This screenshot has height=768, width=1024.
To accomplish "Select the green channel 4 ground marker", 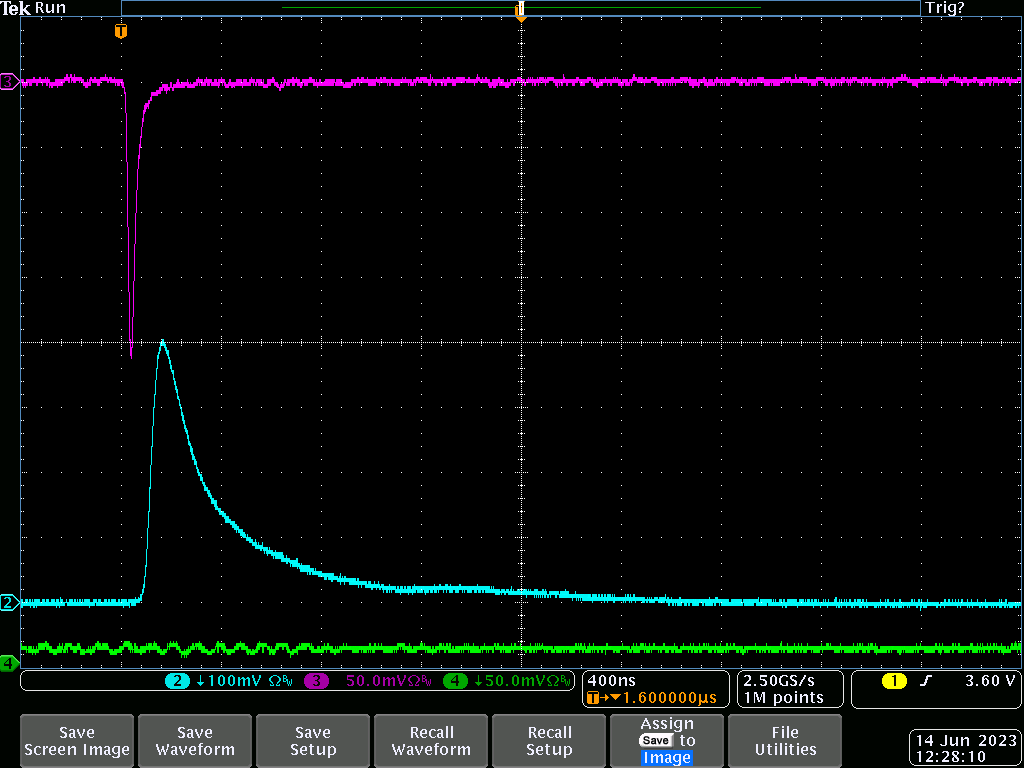I will point(9,662).
